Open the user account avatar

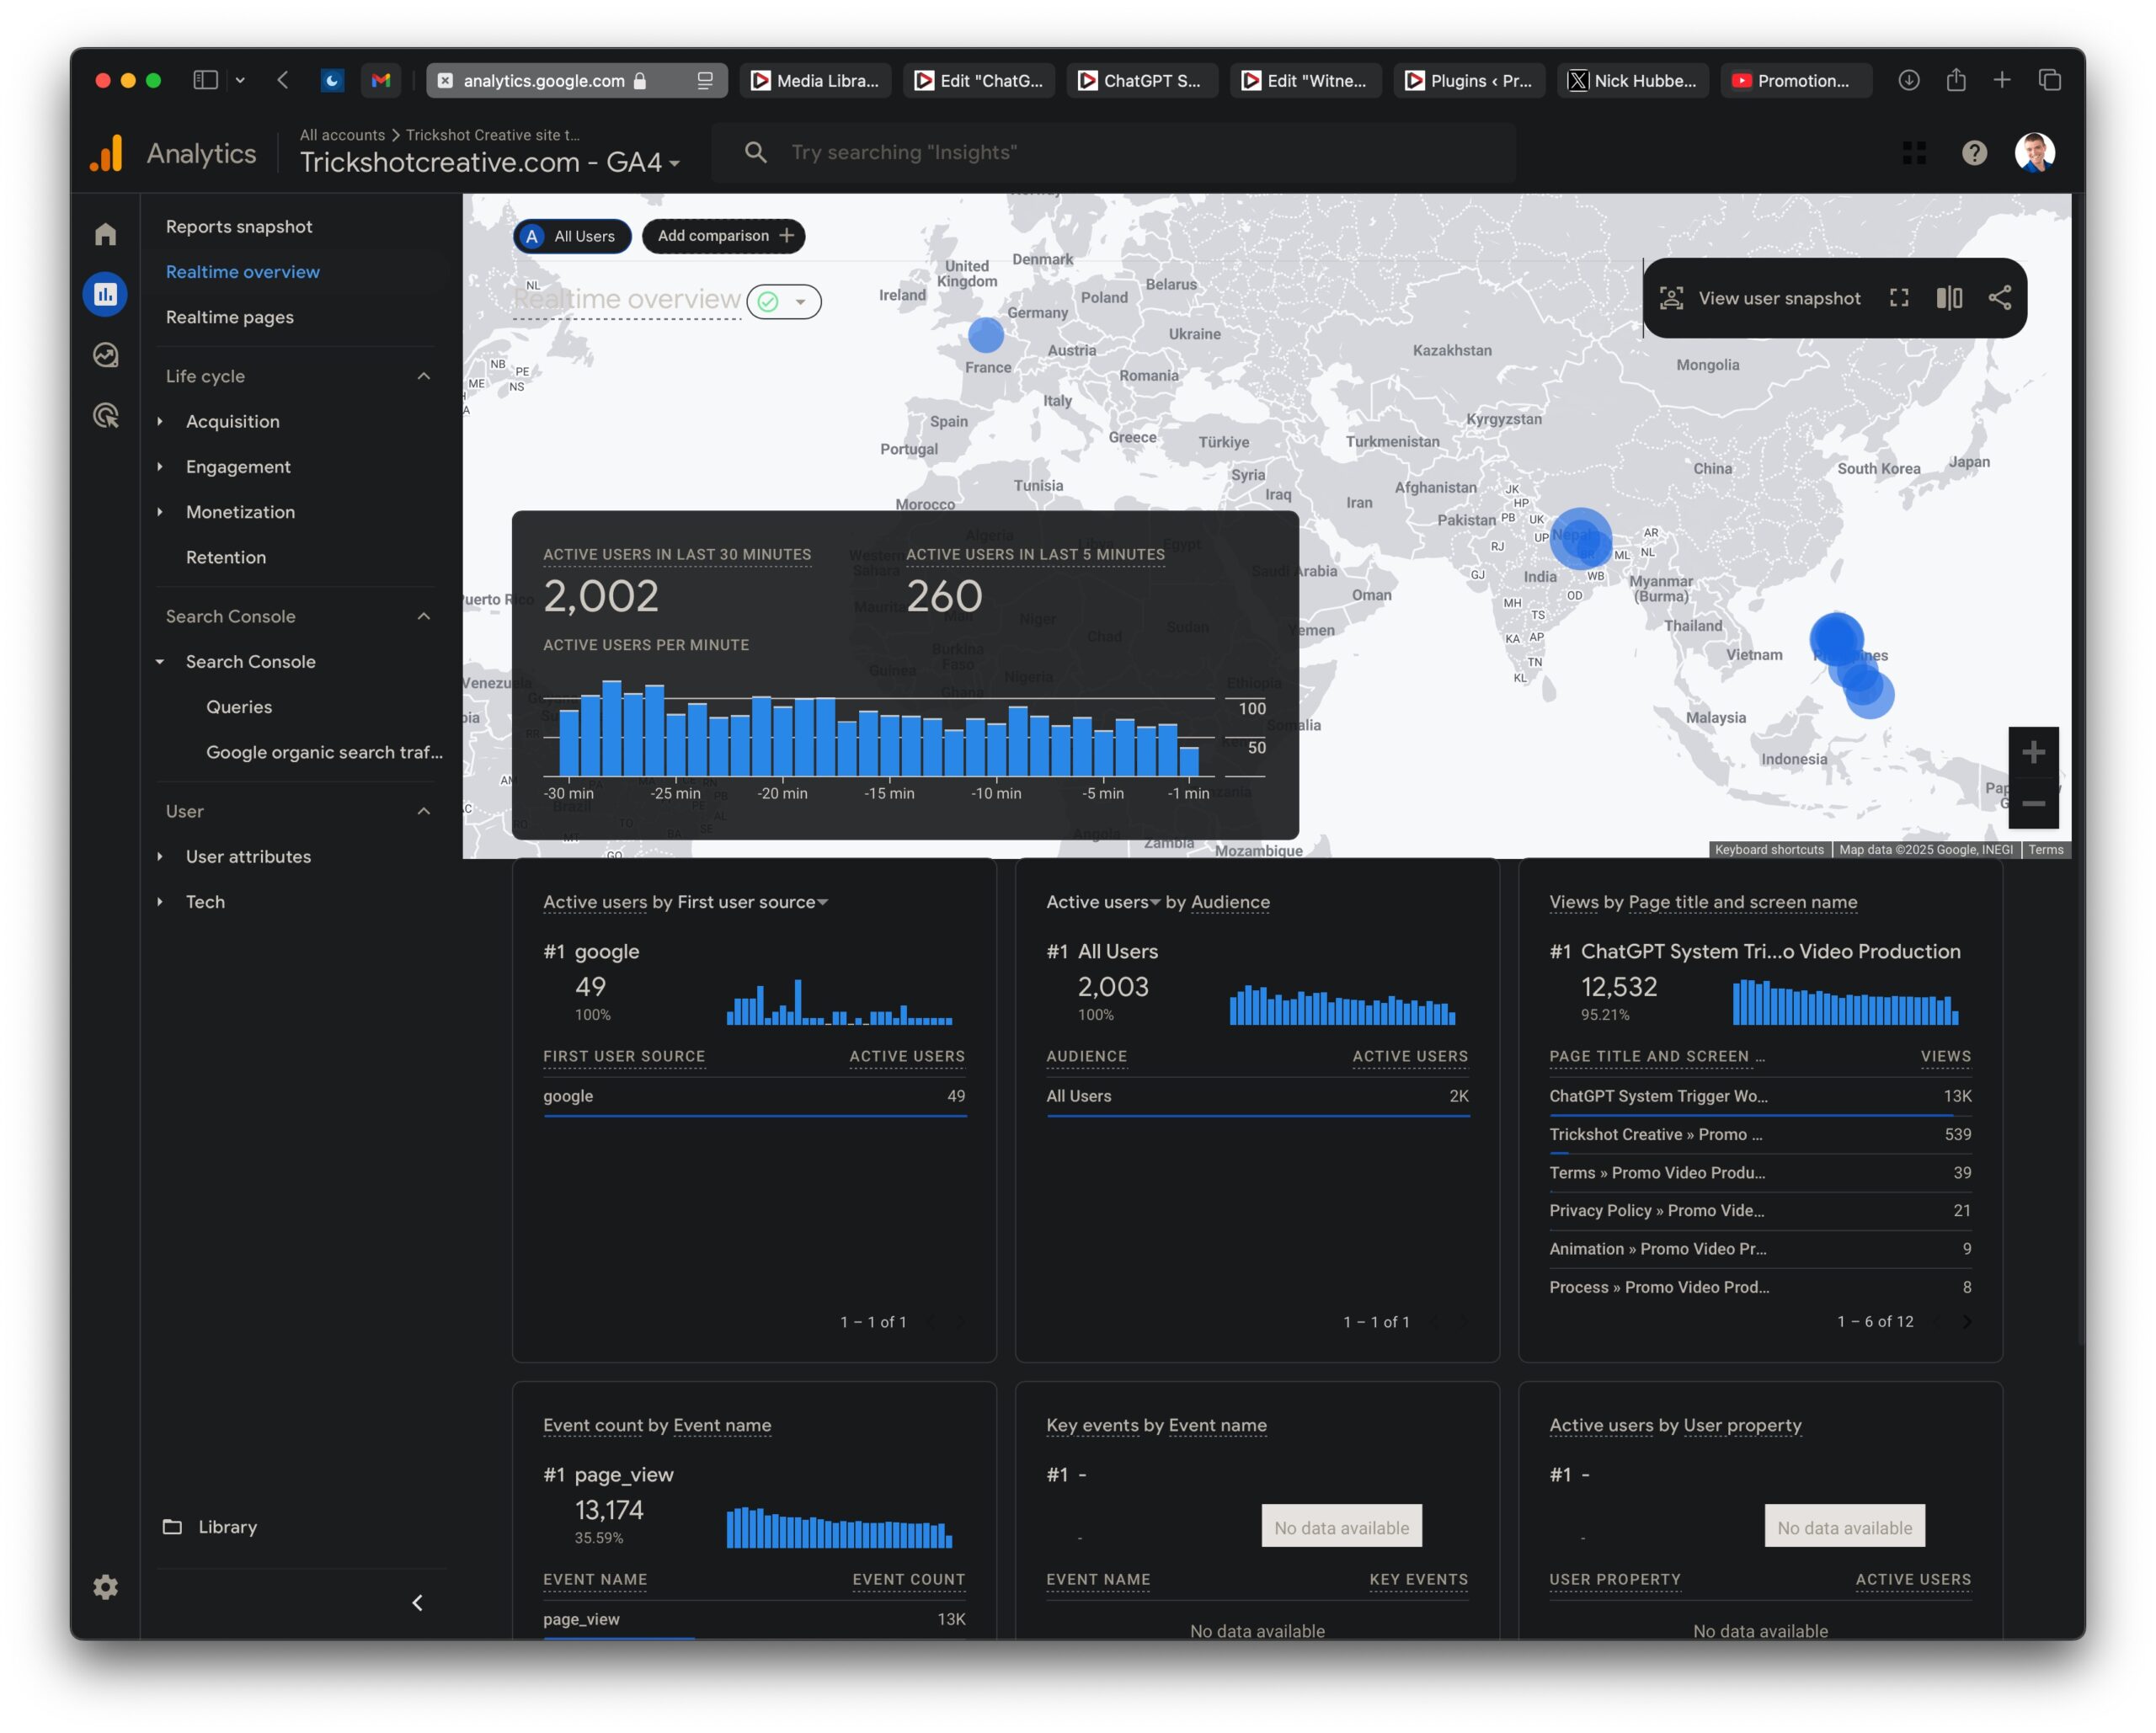(2035, 153)
